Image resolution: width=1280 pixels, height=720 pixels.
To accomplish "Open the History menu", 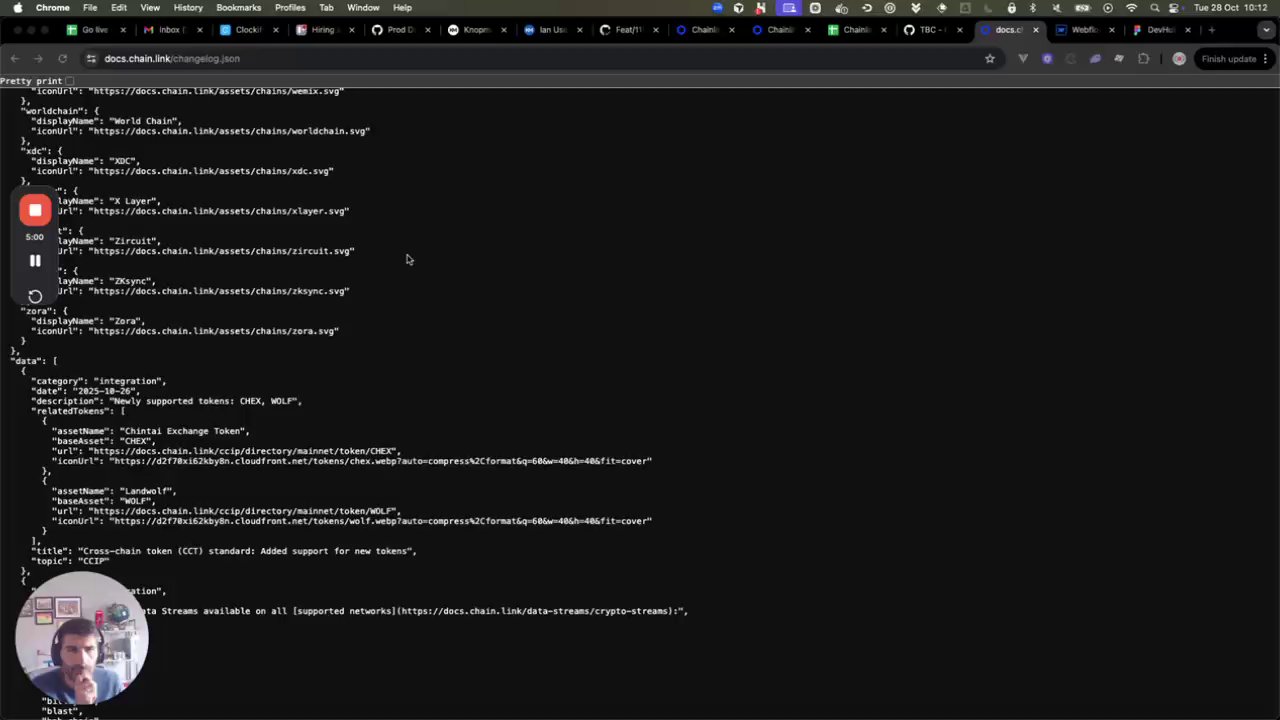I will [188, 7].
